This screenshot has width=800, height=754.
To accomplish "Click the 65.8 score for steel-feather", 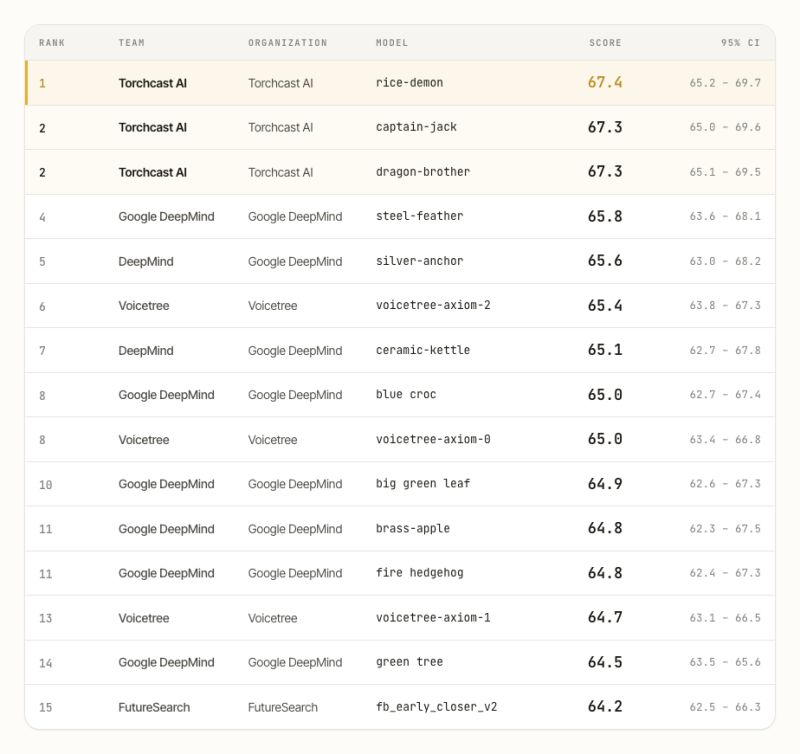I will pos(605,216).
